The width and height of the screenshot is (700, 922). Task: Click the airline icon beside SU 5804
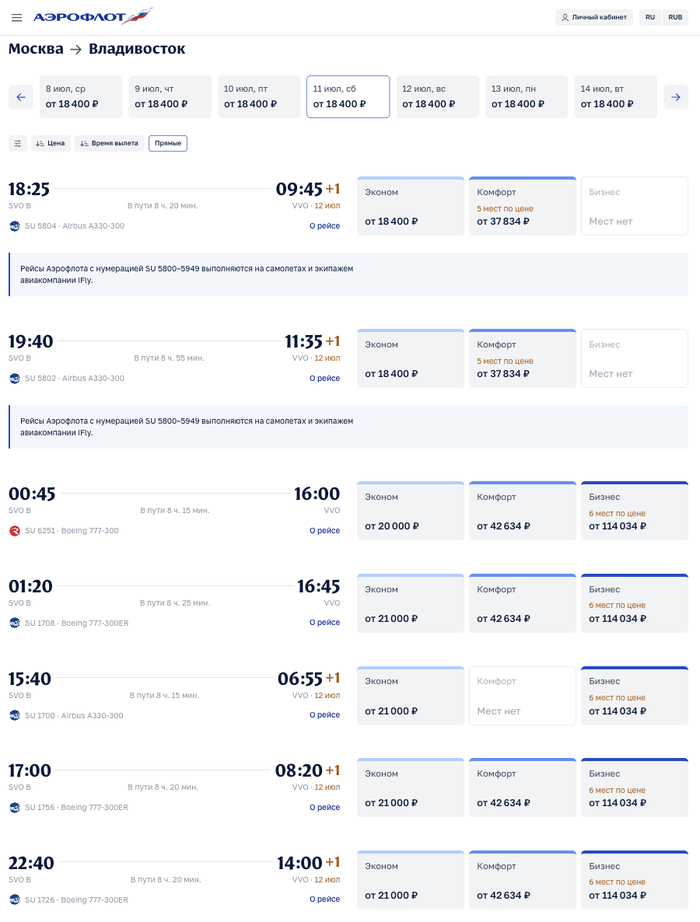(15, 226)
